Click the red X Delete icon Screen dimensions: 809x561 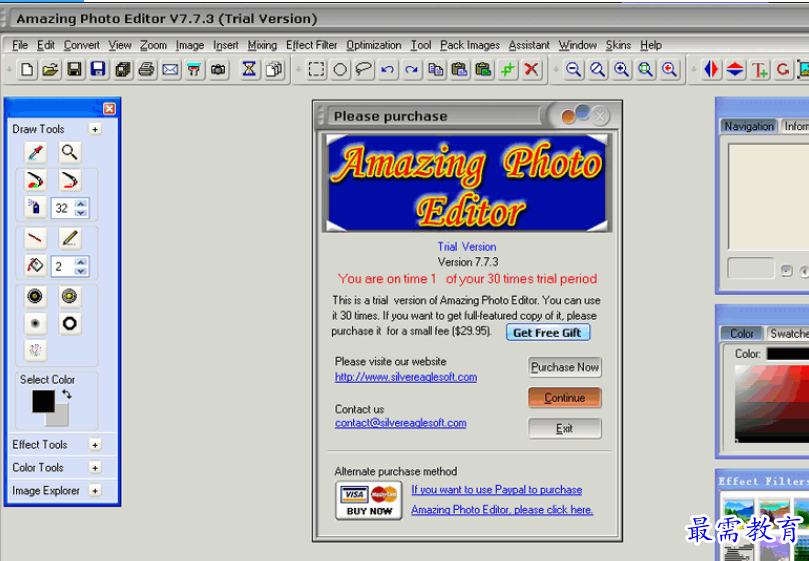click(x=531, y=69)
